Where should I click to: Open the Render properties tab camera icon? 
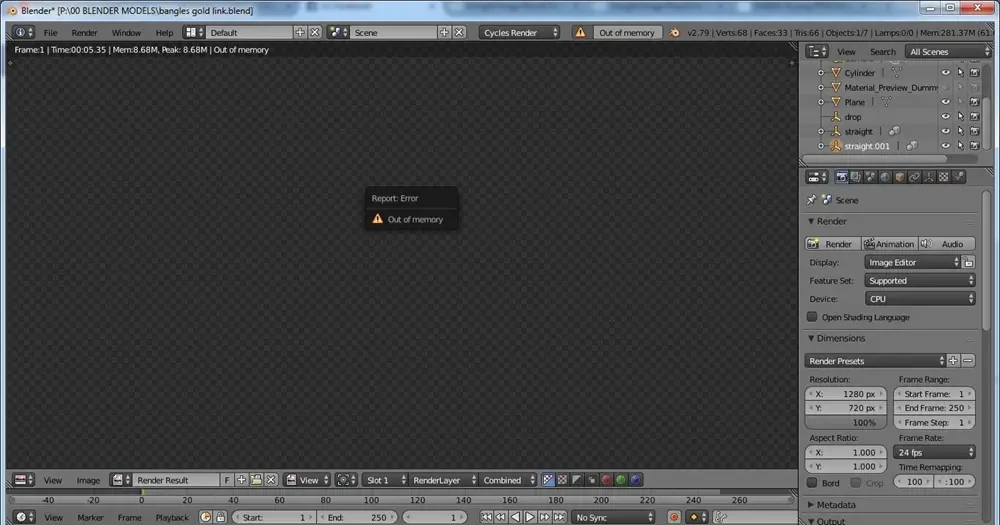click(x=841, y=177)
